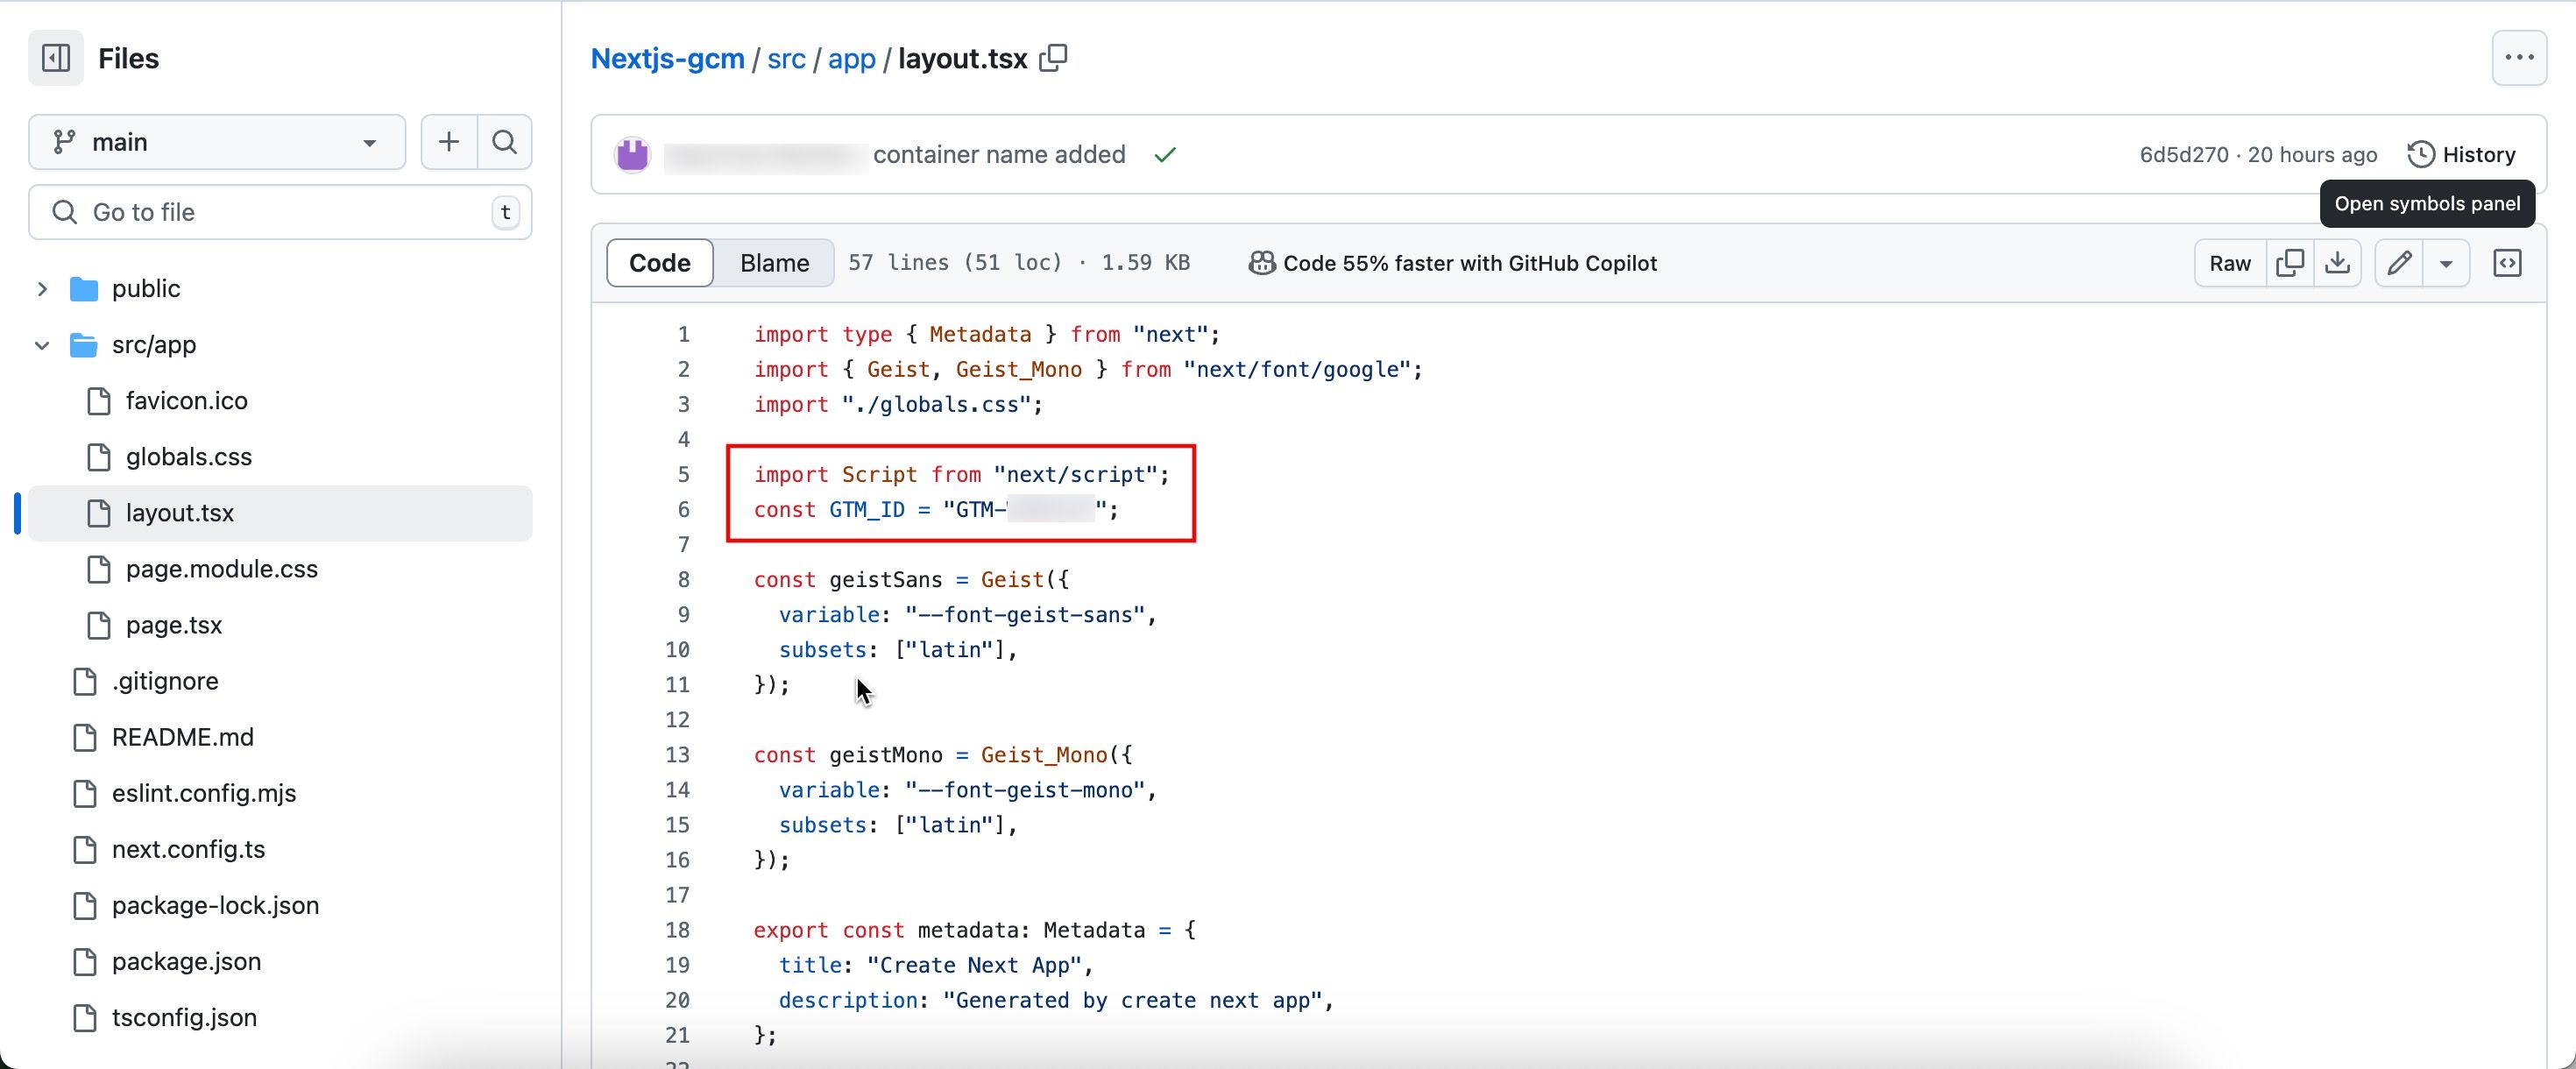Edit this file with the pencil icon

[x=2399, y=263]
